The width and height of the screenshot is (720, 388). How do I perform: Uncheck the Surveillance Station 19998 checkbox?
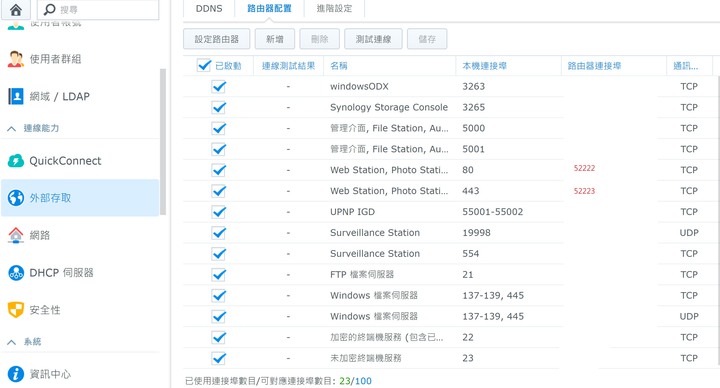(x=219, y=233)
